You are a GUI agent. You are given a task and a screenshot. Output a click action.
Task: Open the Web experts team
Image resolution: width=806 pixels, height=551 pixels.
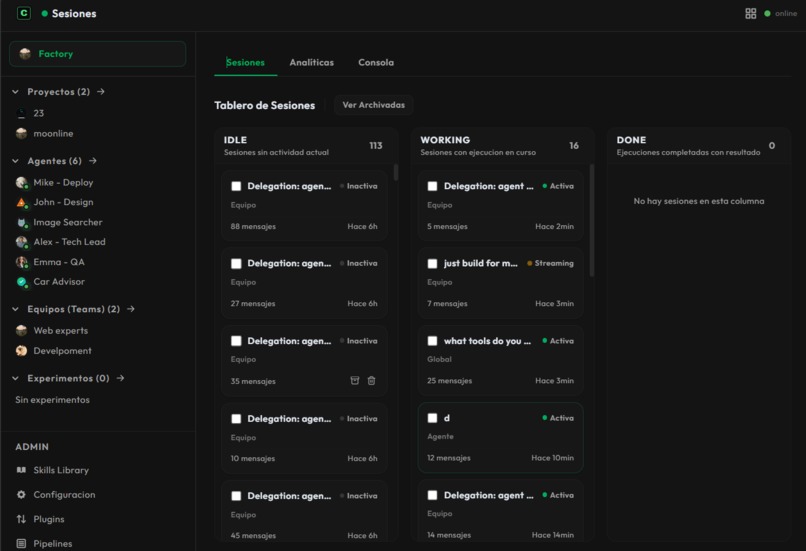coord(61,330)
